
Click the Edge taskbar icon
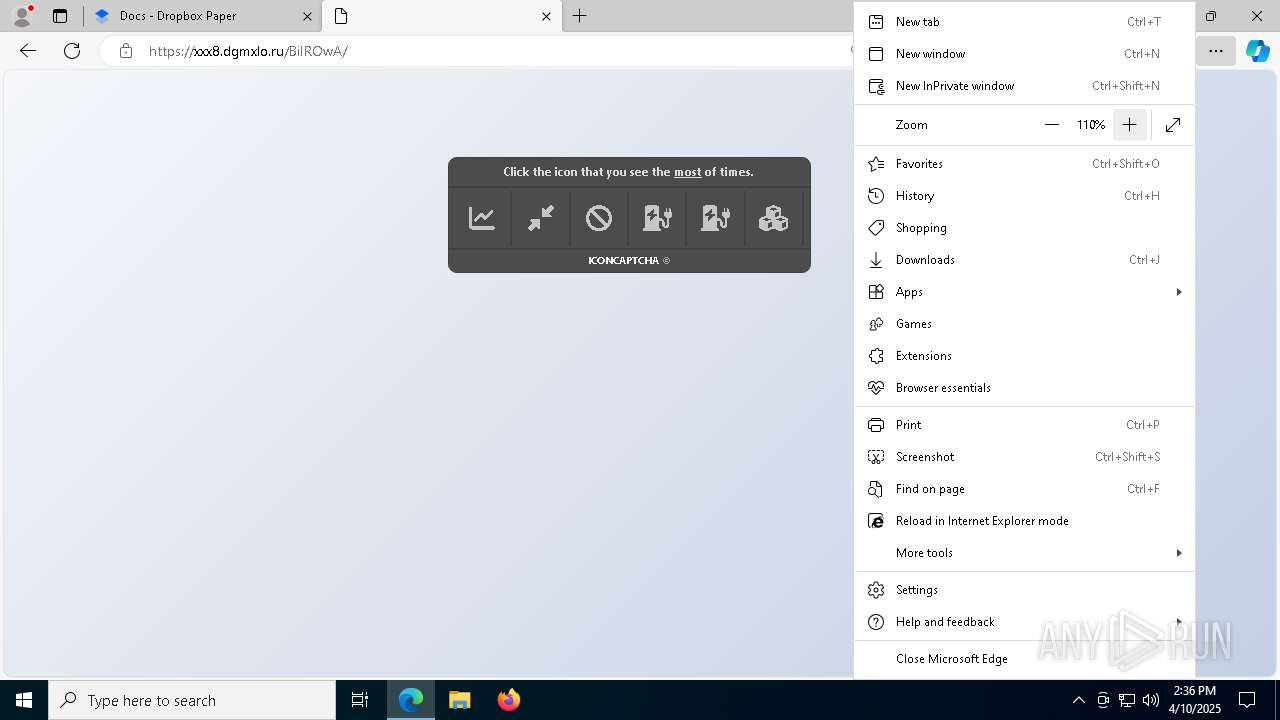pyautogui.click(x=411, y=700)
